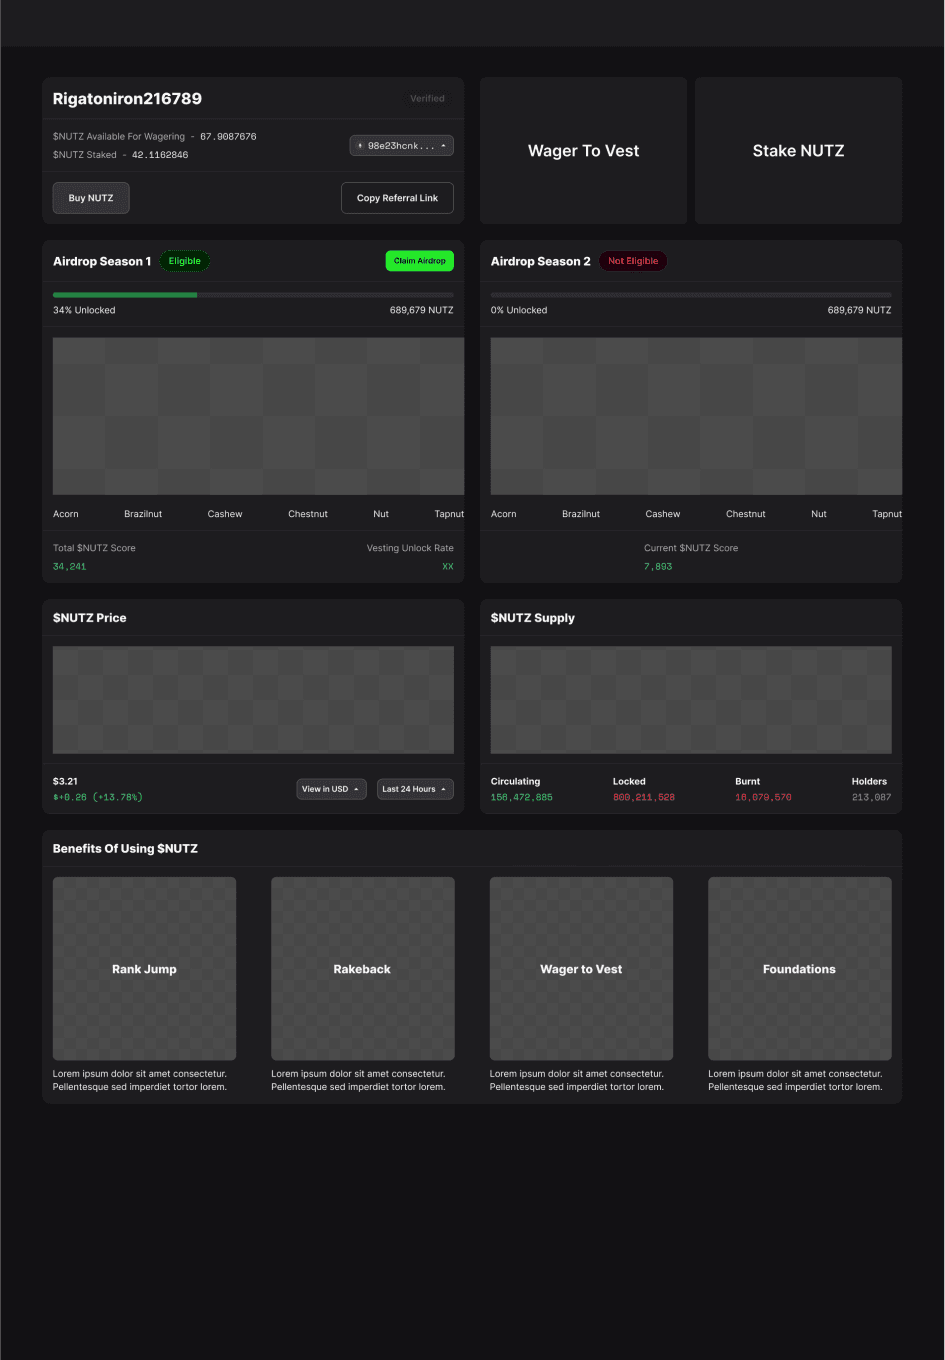Open the Rank Jump benefit card
This screenshot has width=945, height=1360.
[x=144, y=968]
